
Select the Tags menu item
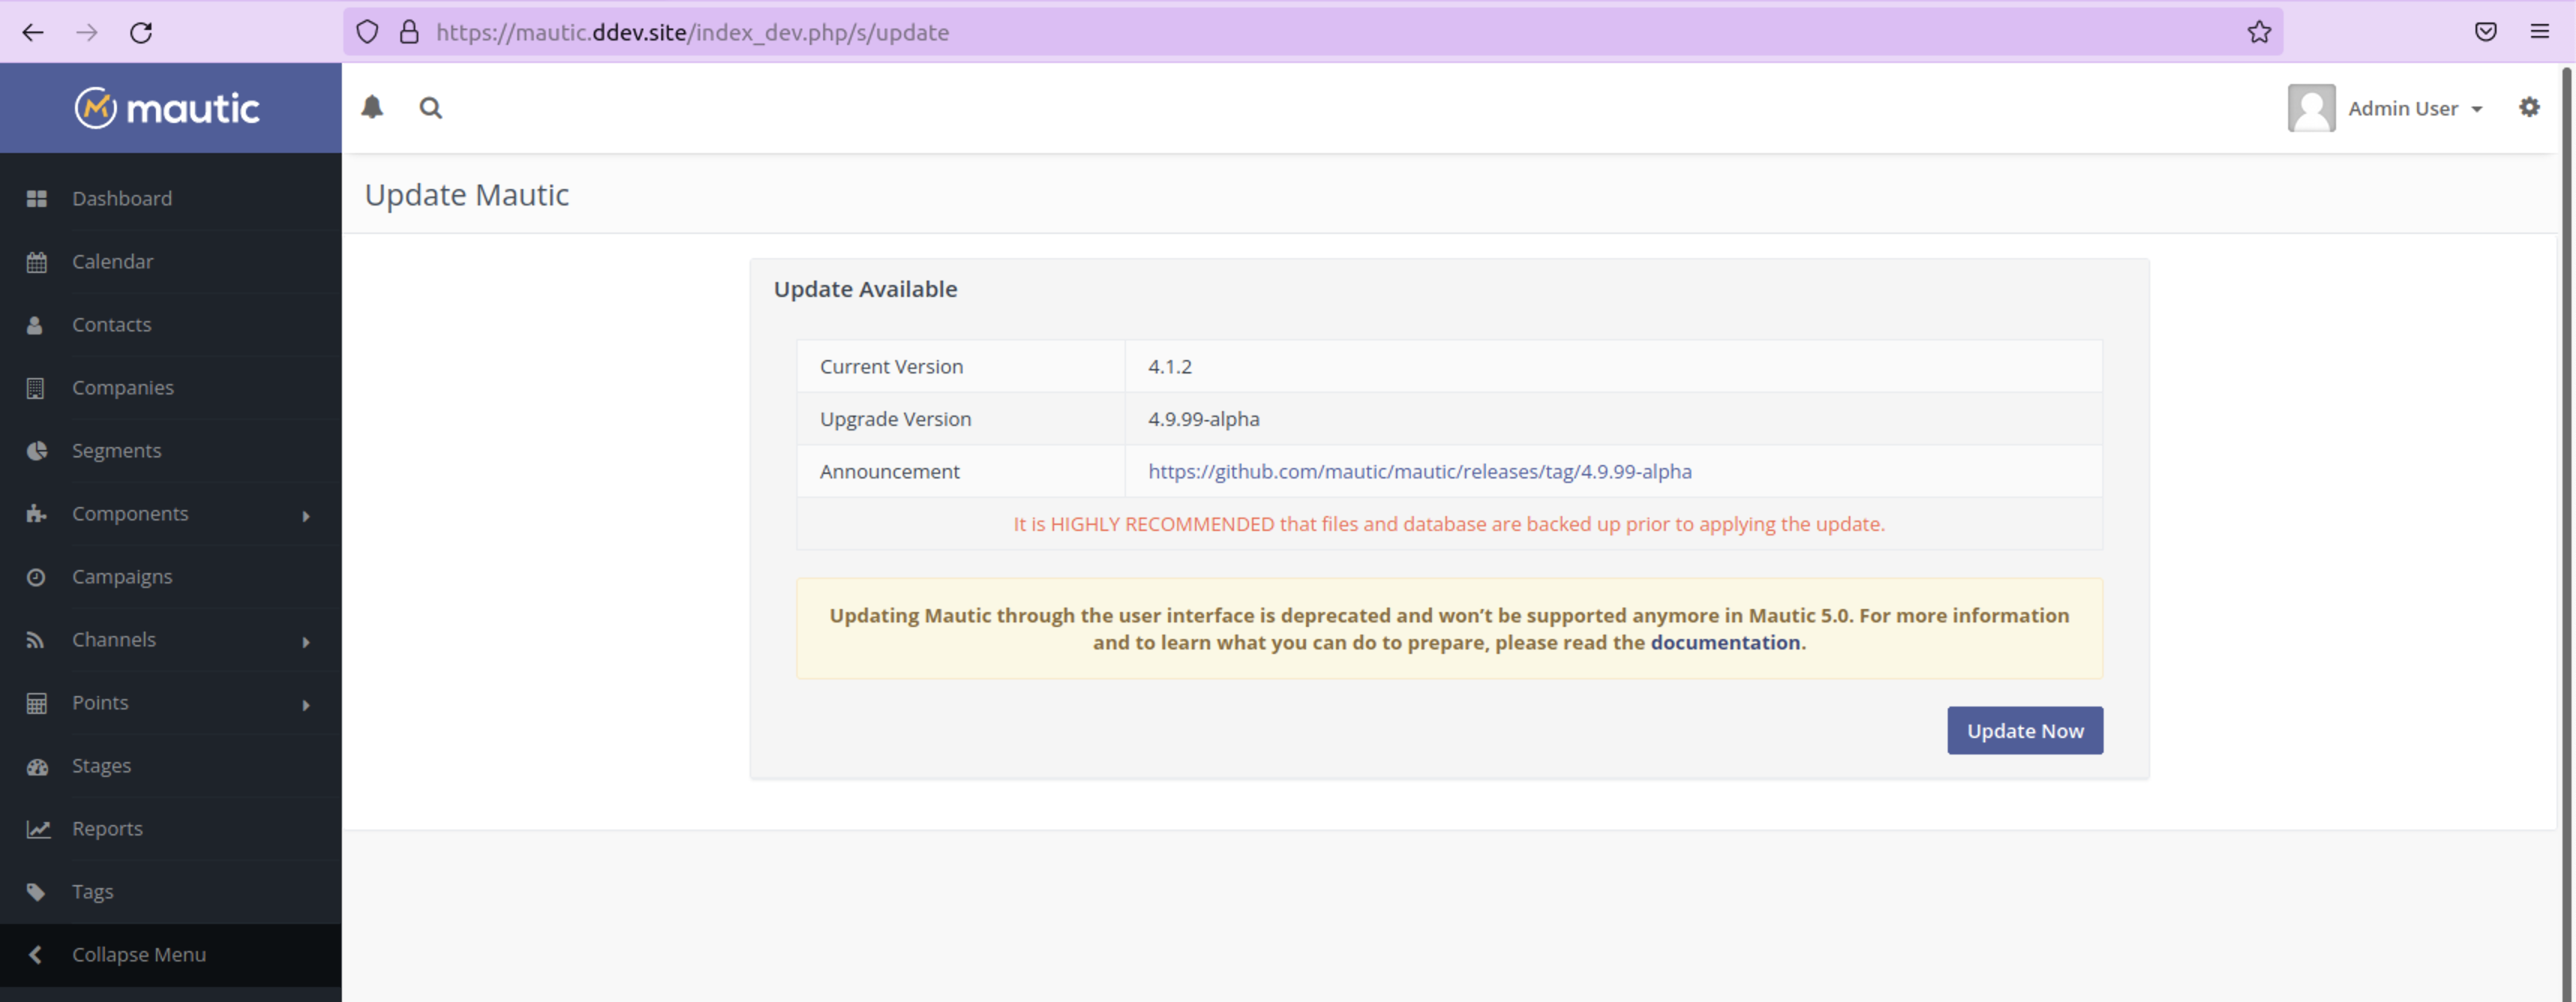(x=92, y=890)
